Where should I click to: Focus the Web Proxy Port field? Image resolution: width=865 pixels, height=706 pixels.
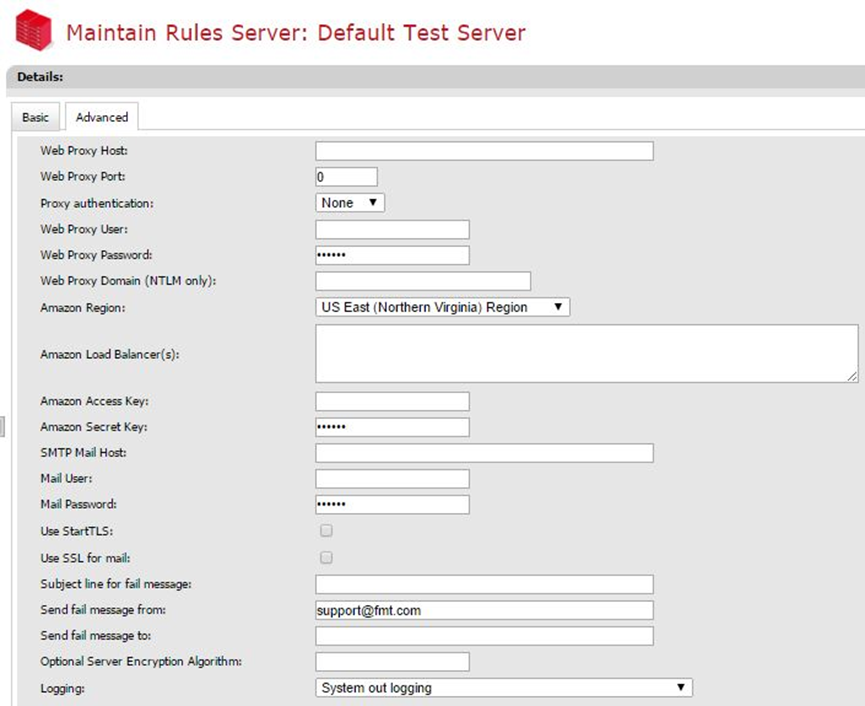click(346, 177)
